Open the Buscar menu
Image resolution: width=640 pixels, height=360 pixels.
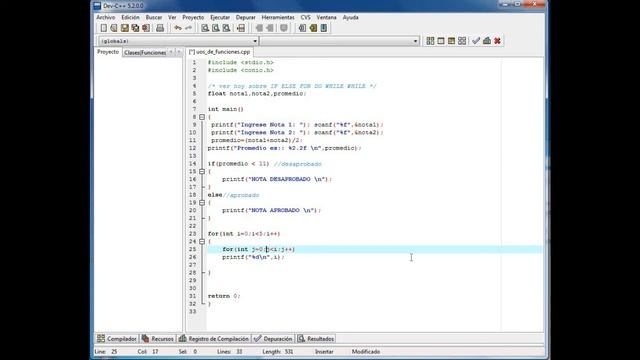154,18
